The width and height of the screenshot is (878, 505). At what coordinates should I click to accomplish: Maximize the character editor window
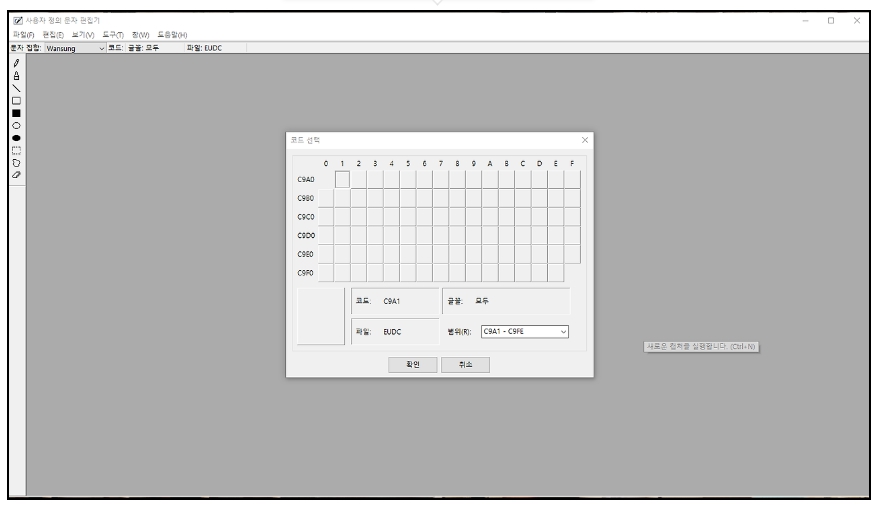[831, 21]
